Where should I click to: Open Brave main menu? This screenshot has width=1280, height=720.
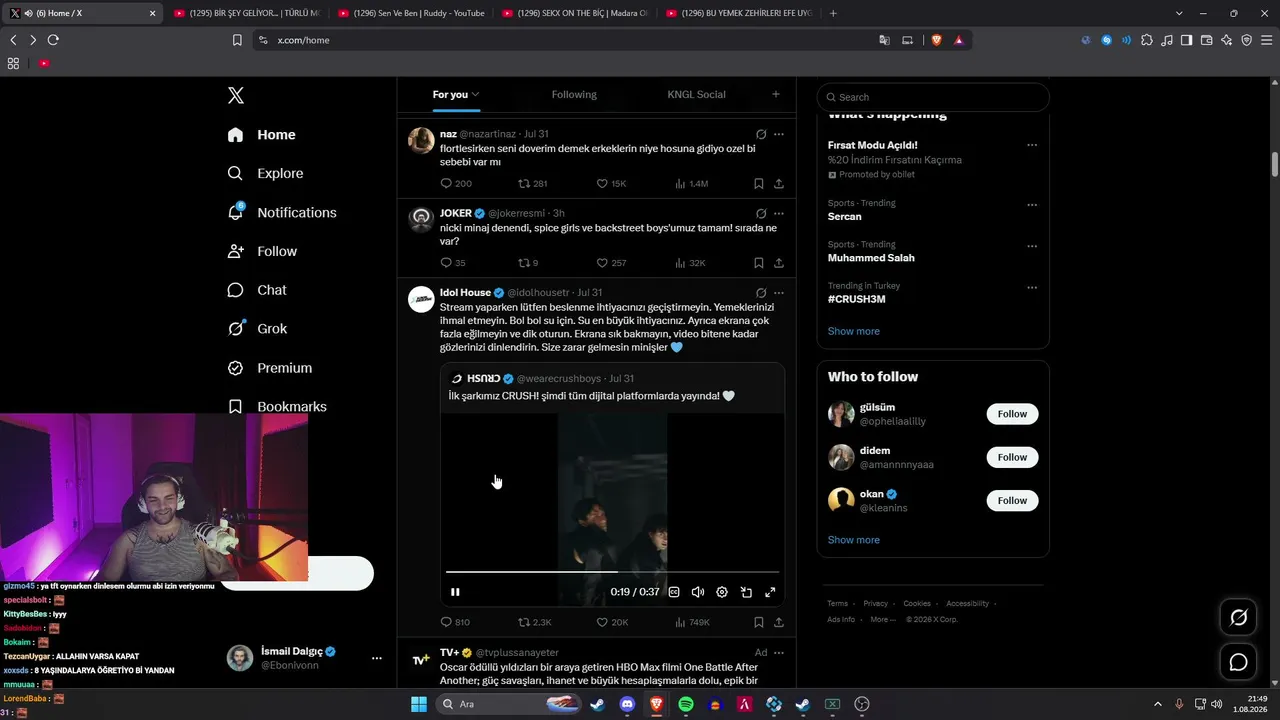click(1267, 40)
